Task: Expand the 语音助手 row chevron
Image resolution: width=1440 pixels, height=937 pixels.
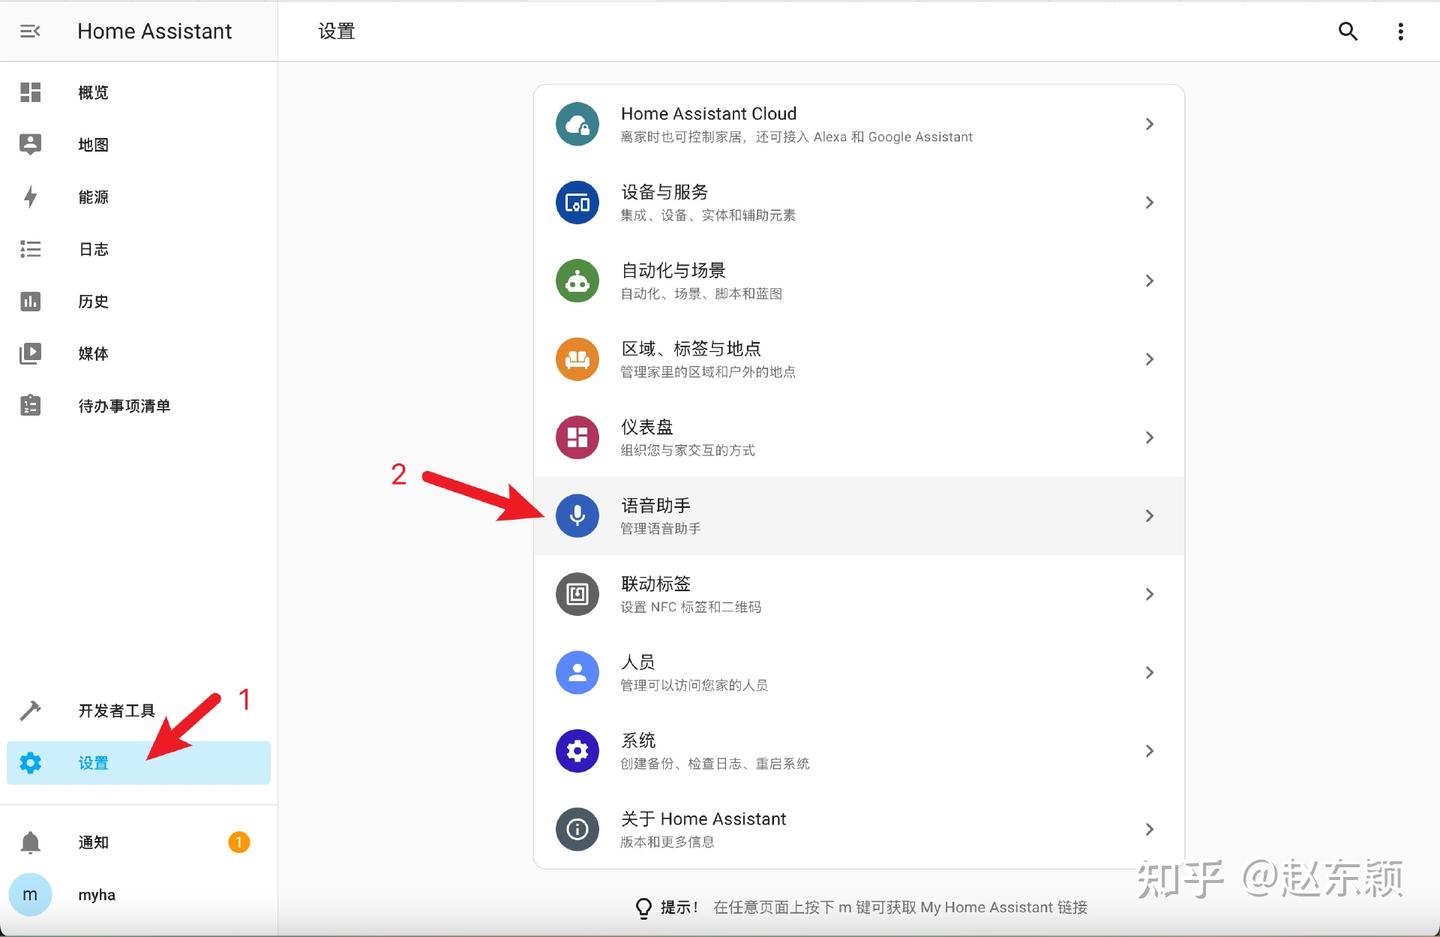Action: click(x=1149, y=516)
